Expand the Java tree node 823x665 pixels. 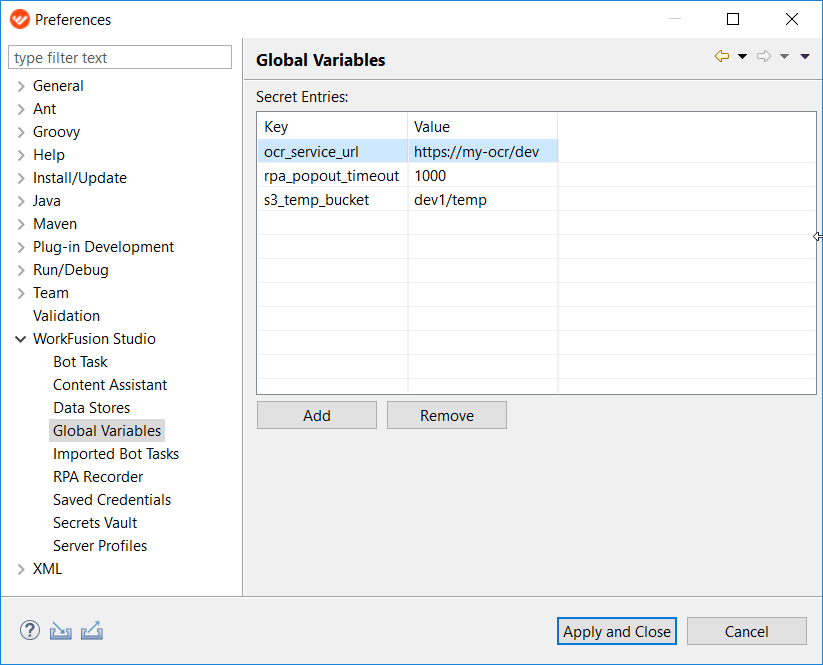pyautogui.click(x=21, y=201)
